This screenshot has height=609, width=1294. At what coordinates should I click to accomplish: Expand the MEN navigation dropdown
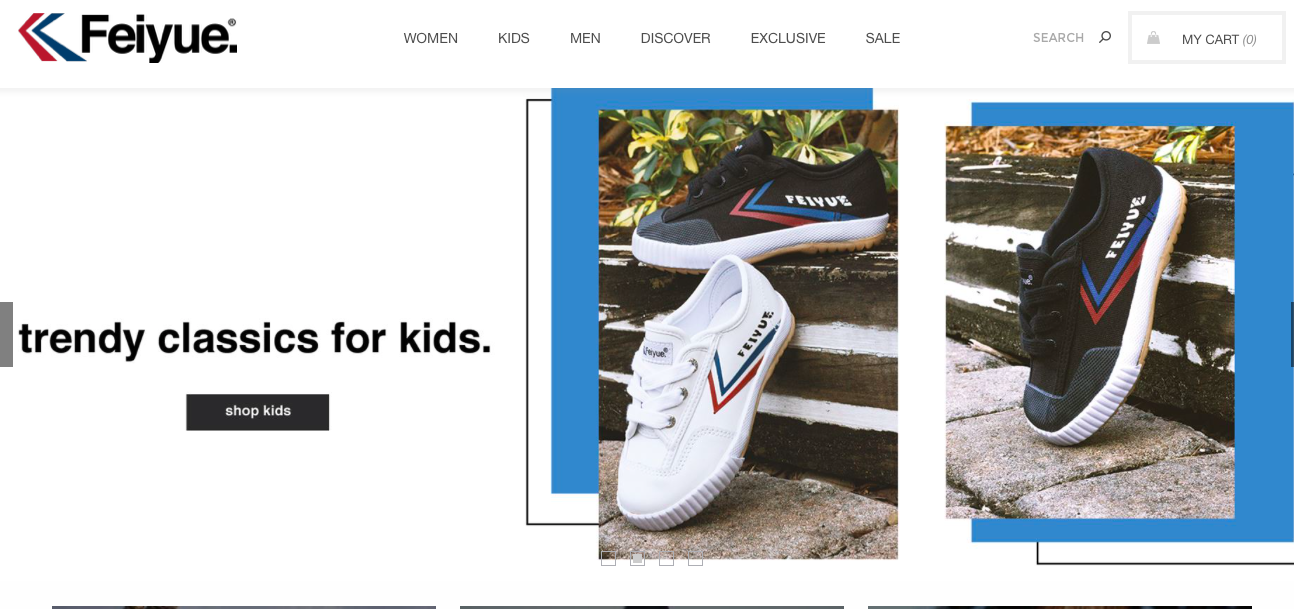tap(585, 38)
